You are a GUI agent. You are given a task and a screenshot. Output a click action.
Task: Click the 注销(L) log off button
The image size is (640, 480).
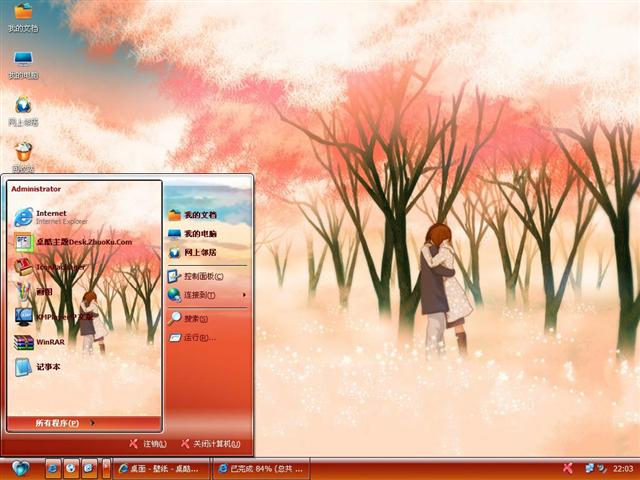(148, 444)
